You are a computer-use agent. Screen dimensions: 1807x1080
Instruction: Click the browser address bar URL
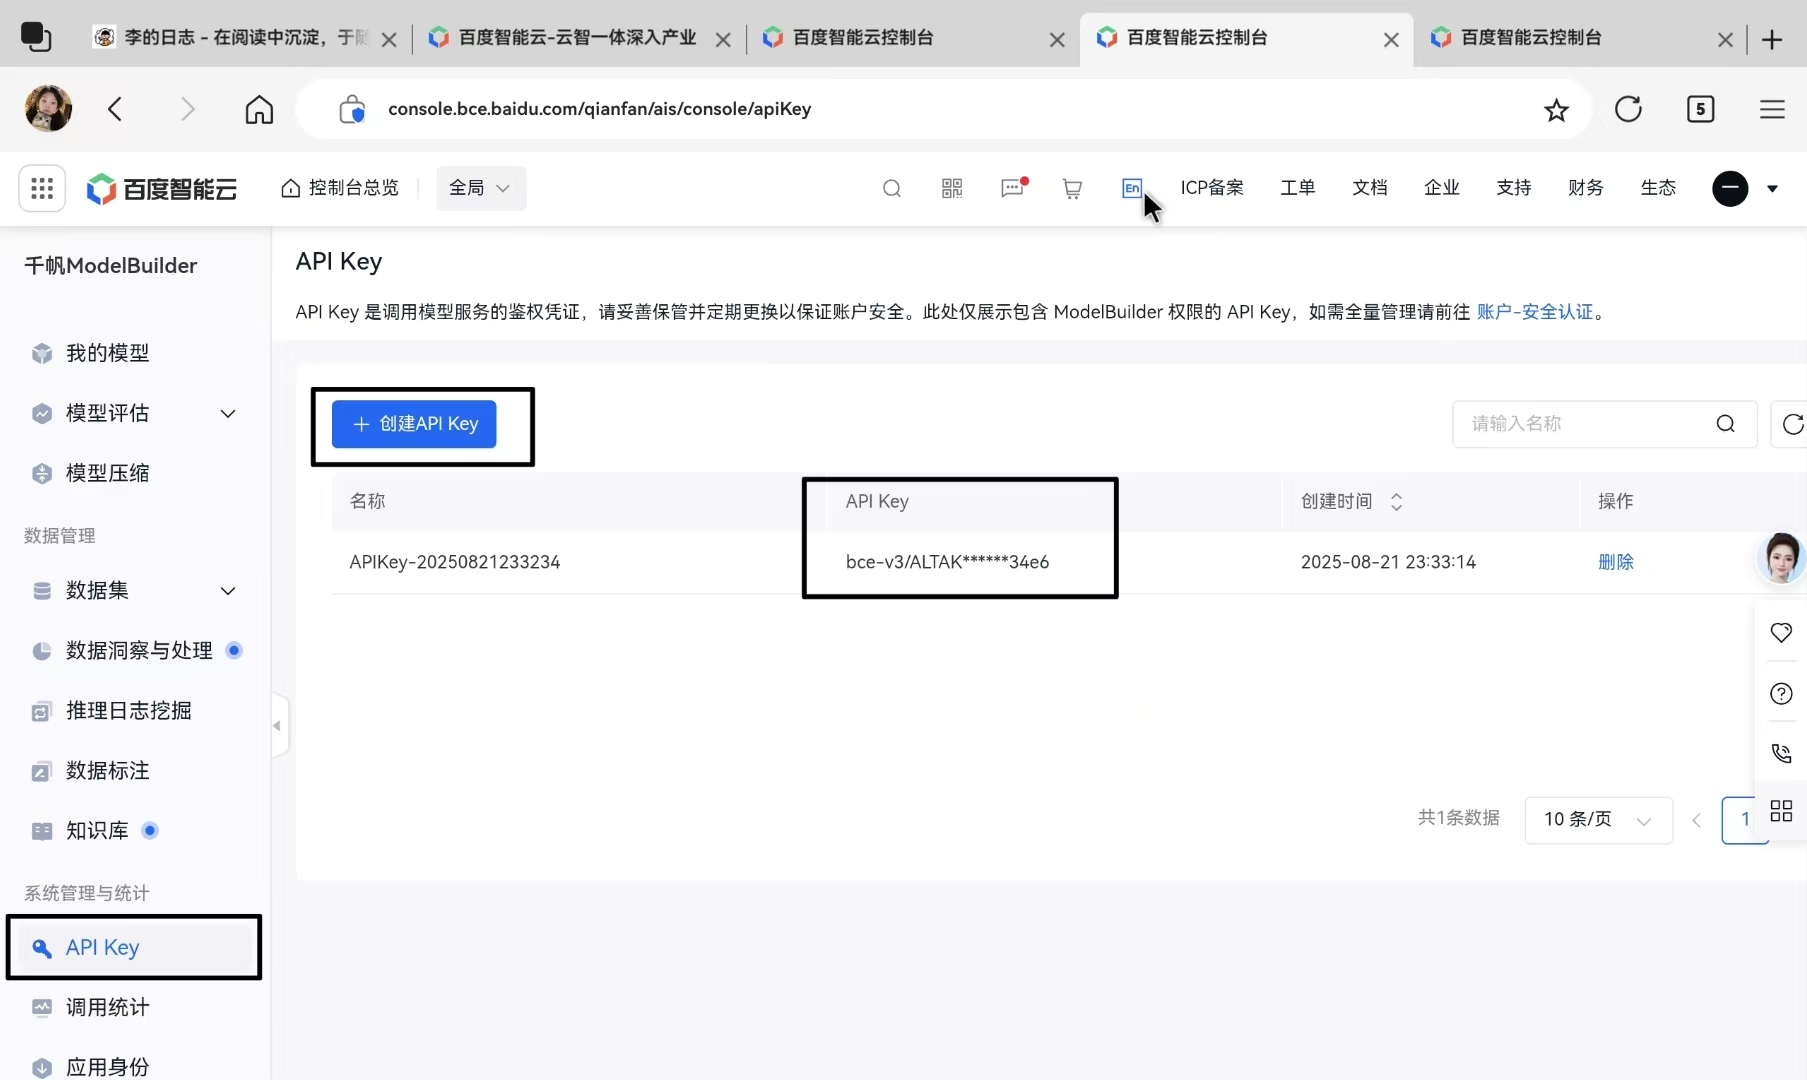[x=599, y=109]
